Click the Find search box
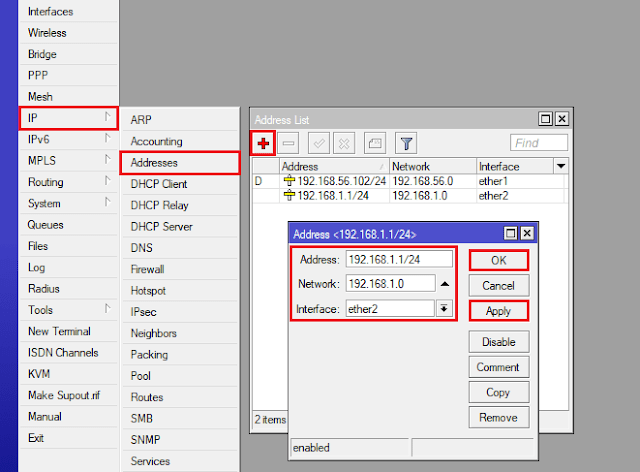The height and width of the screenshot is (472, 640). (x=539, y=143)
